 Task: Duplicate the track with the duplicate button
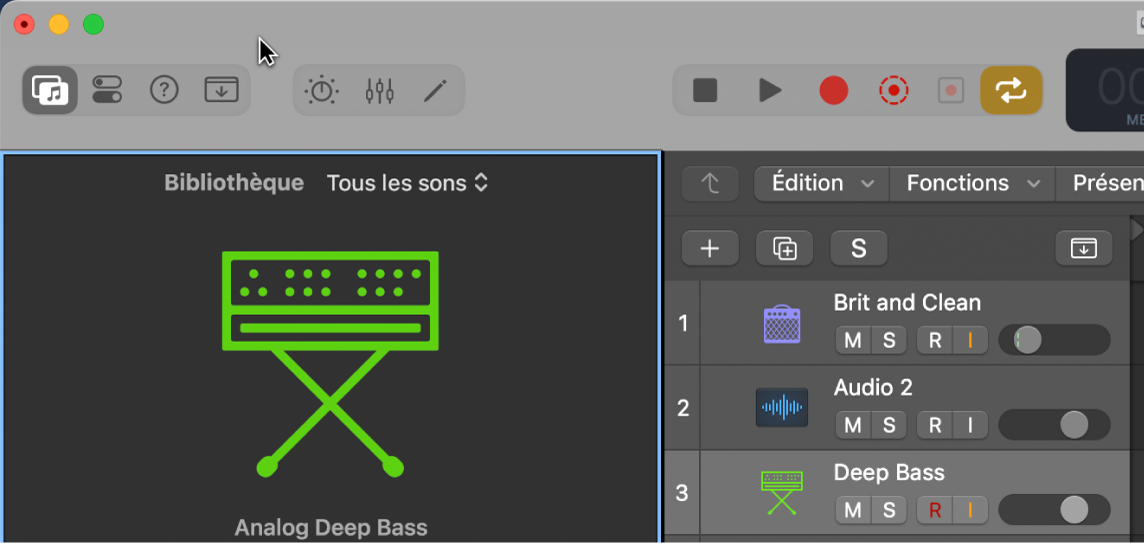785,249
